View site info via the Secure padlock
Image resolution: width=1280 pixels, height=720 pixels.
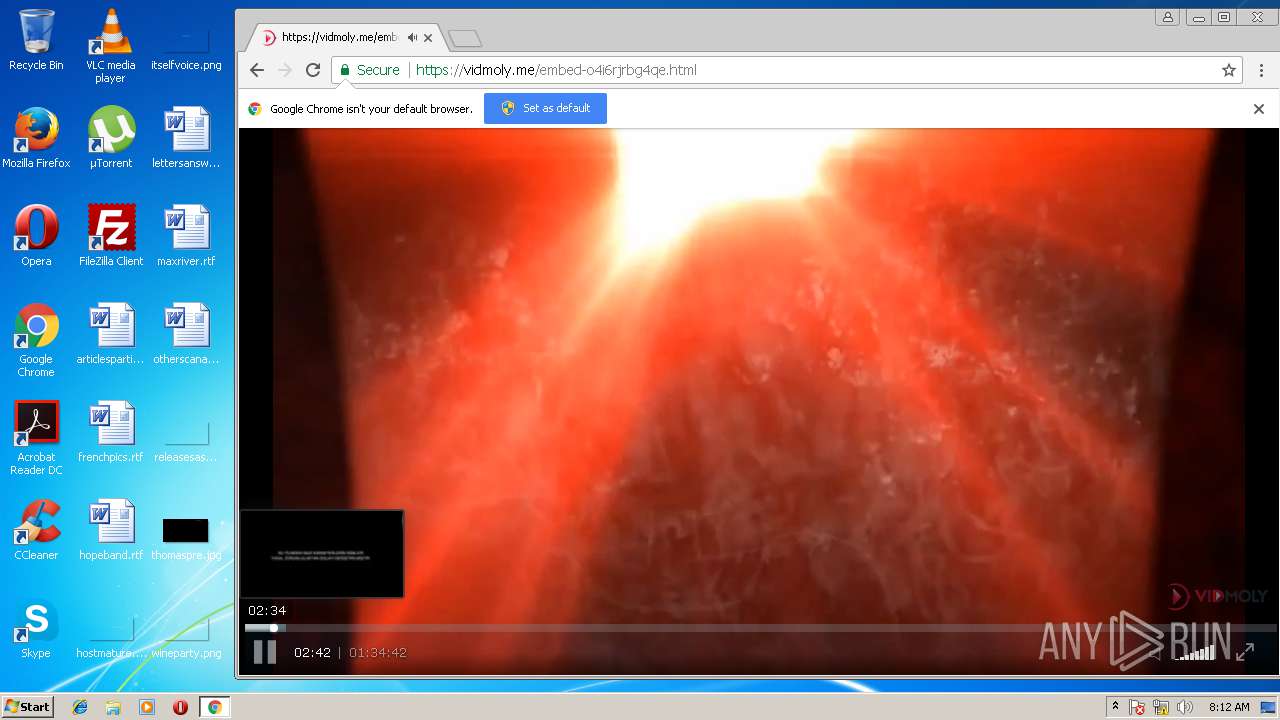pyautogui.click(x=369, y=70)
